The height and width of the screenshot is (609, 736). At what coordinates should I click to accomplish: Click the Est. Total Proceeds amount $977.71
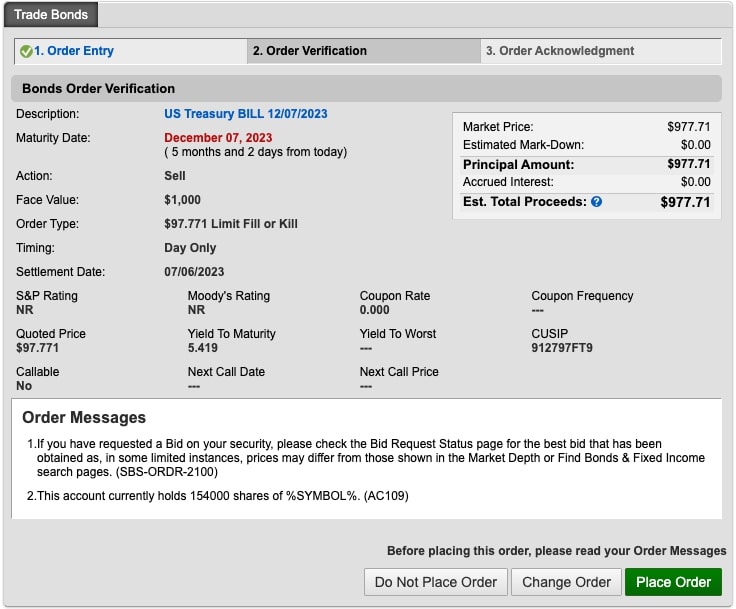tap(685, 202)
